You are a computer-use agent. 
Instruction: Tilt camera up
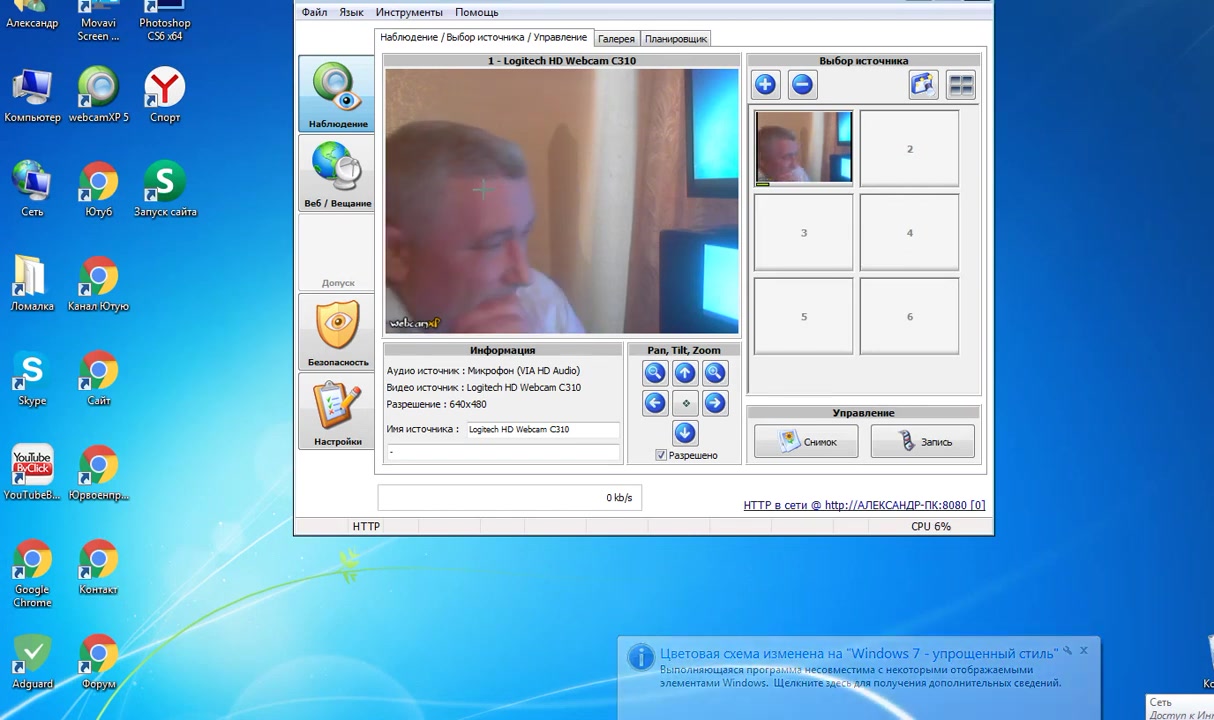click(685, 373)
